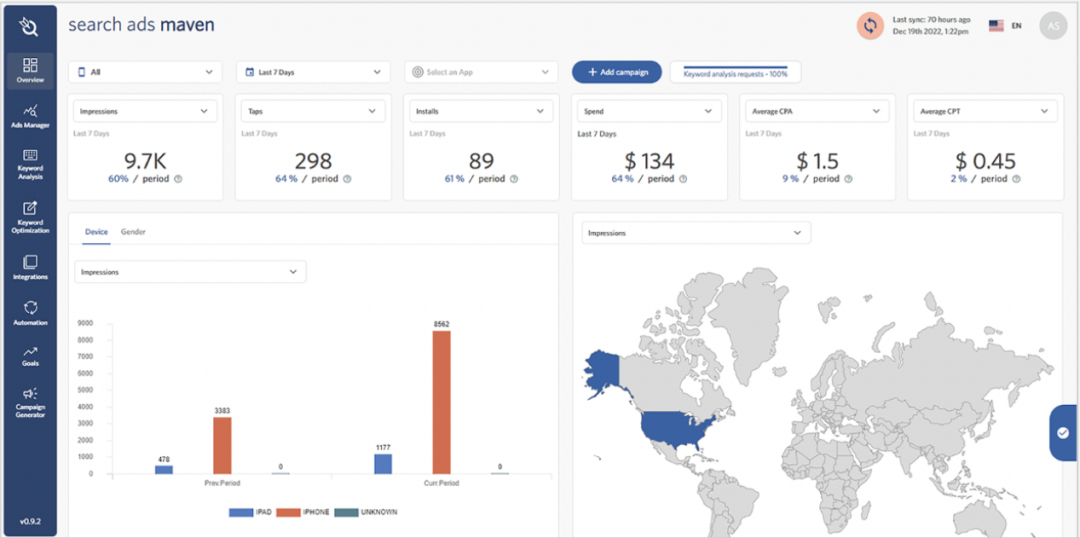Expand the Last 7 Days date dropdown
The width and height of the screenshot is (1080, 538).
pyautogui.click(x=313, y=72)
